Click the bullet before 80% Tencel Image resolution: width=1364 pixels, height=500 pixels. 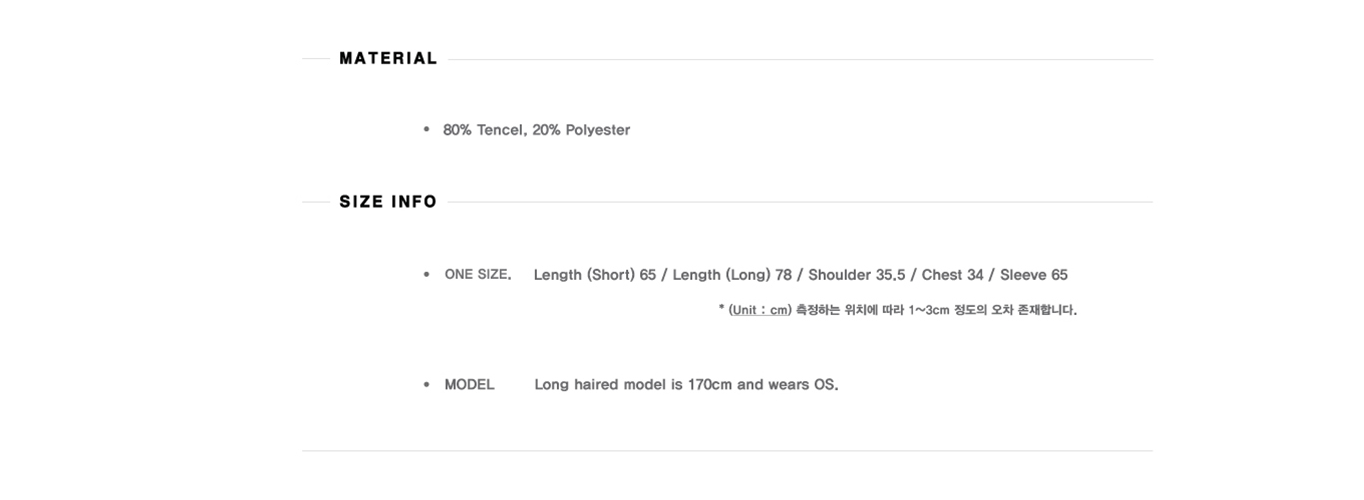(x=427, y=129)
